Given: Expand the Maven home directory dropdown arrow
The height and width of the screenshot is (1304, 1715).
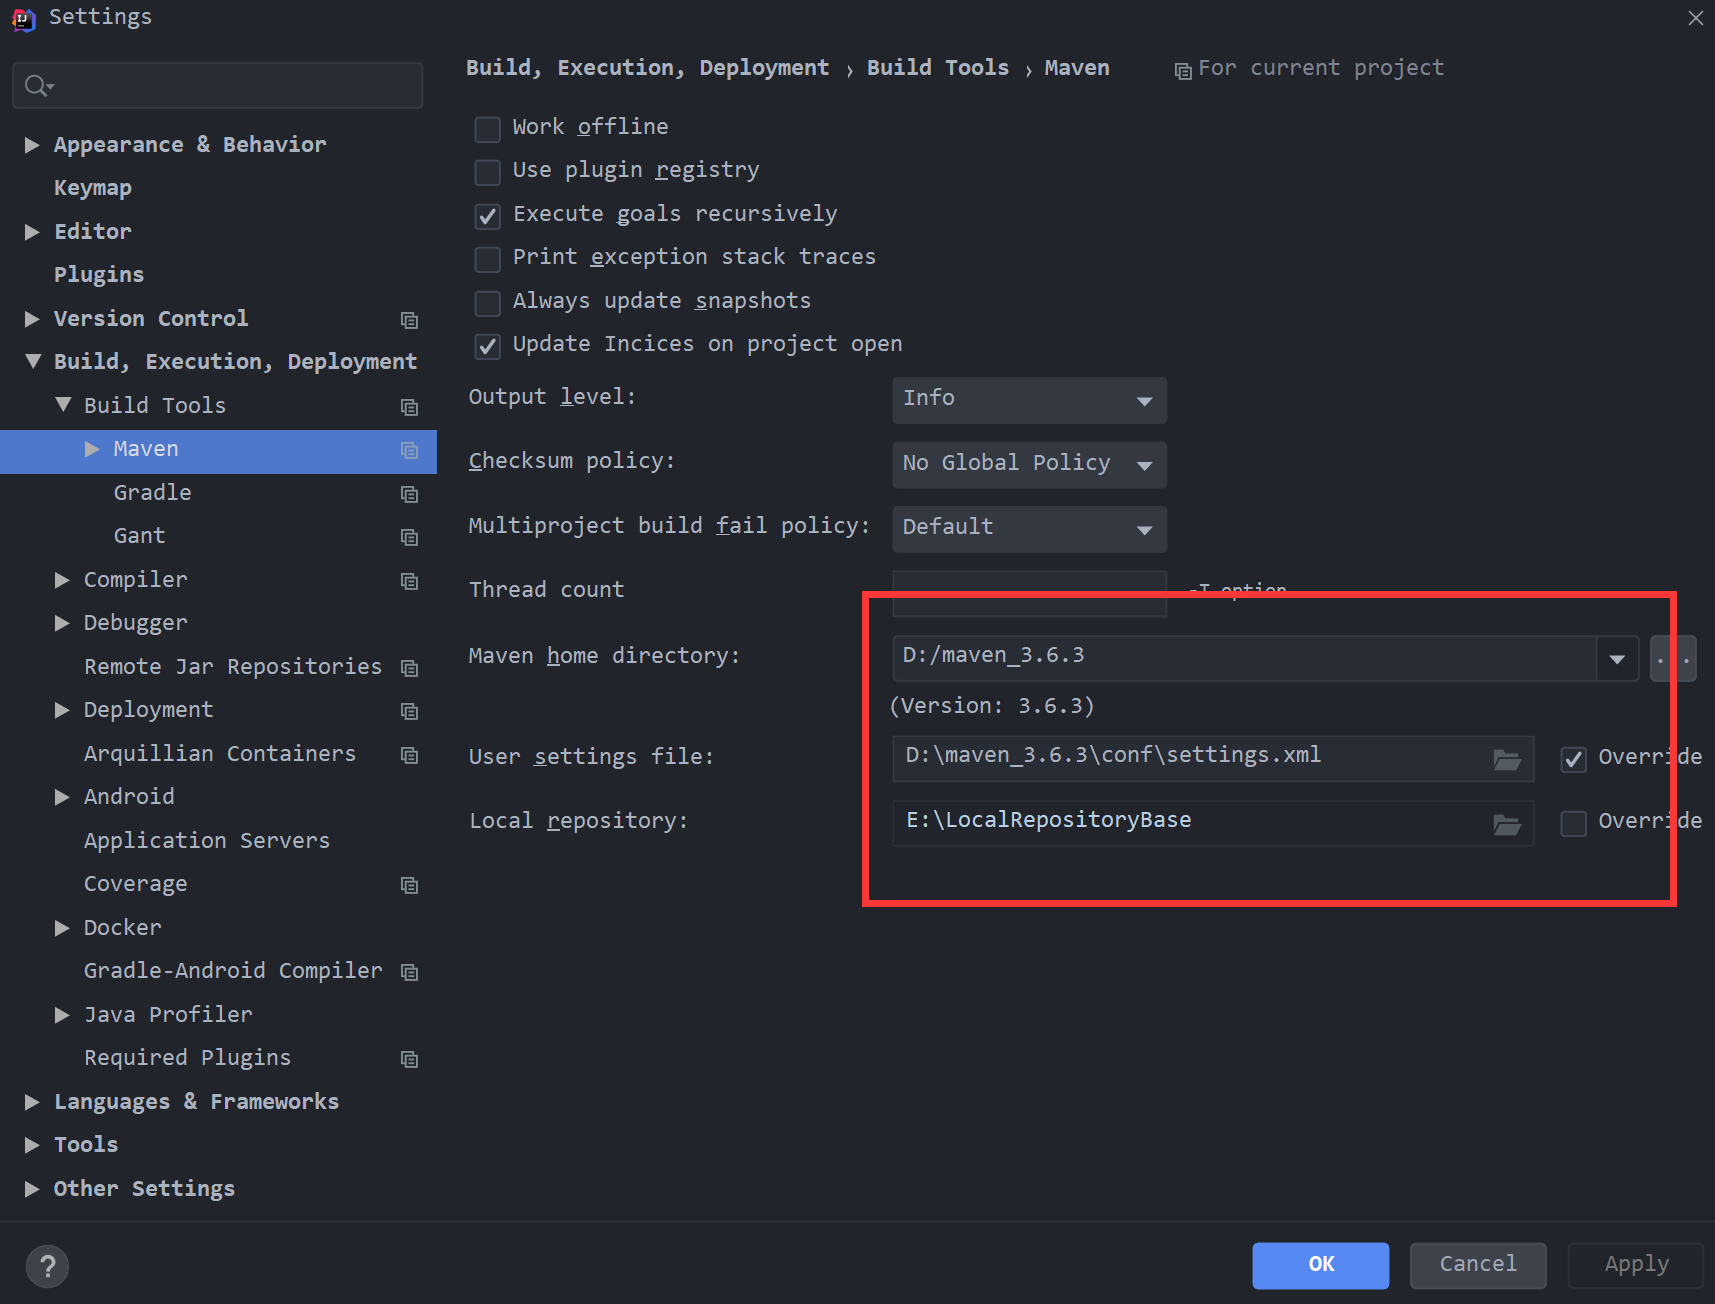Looking at the screenshot, I should coord(1616,659).
